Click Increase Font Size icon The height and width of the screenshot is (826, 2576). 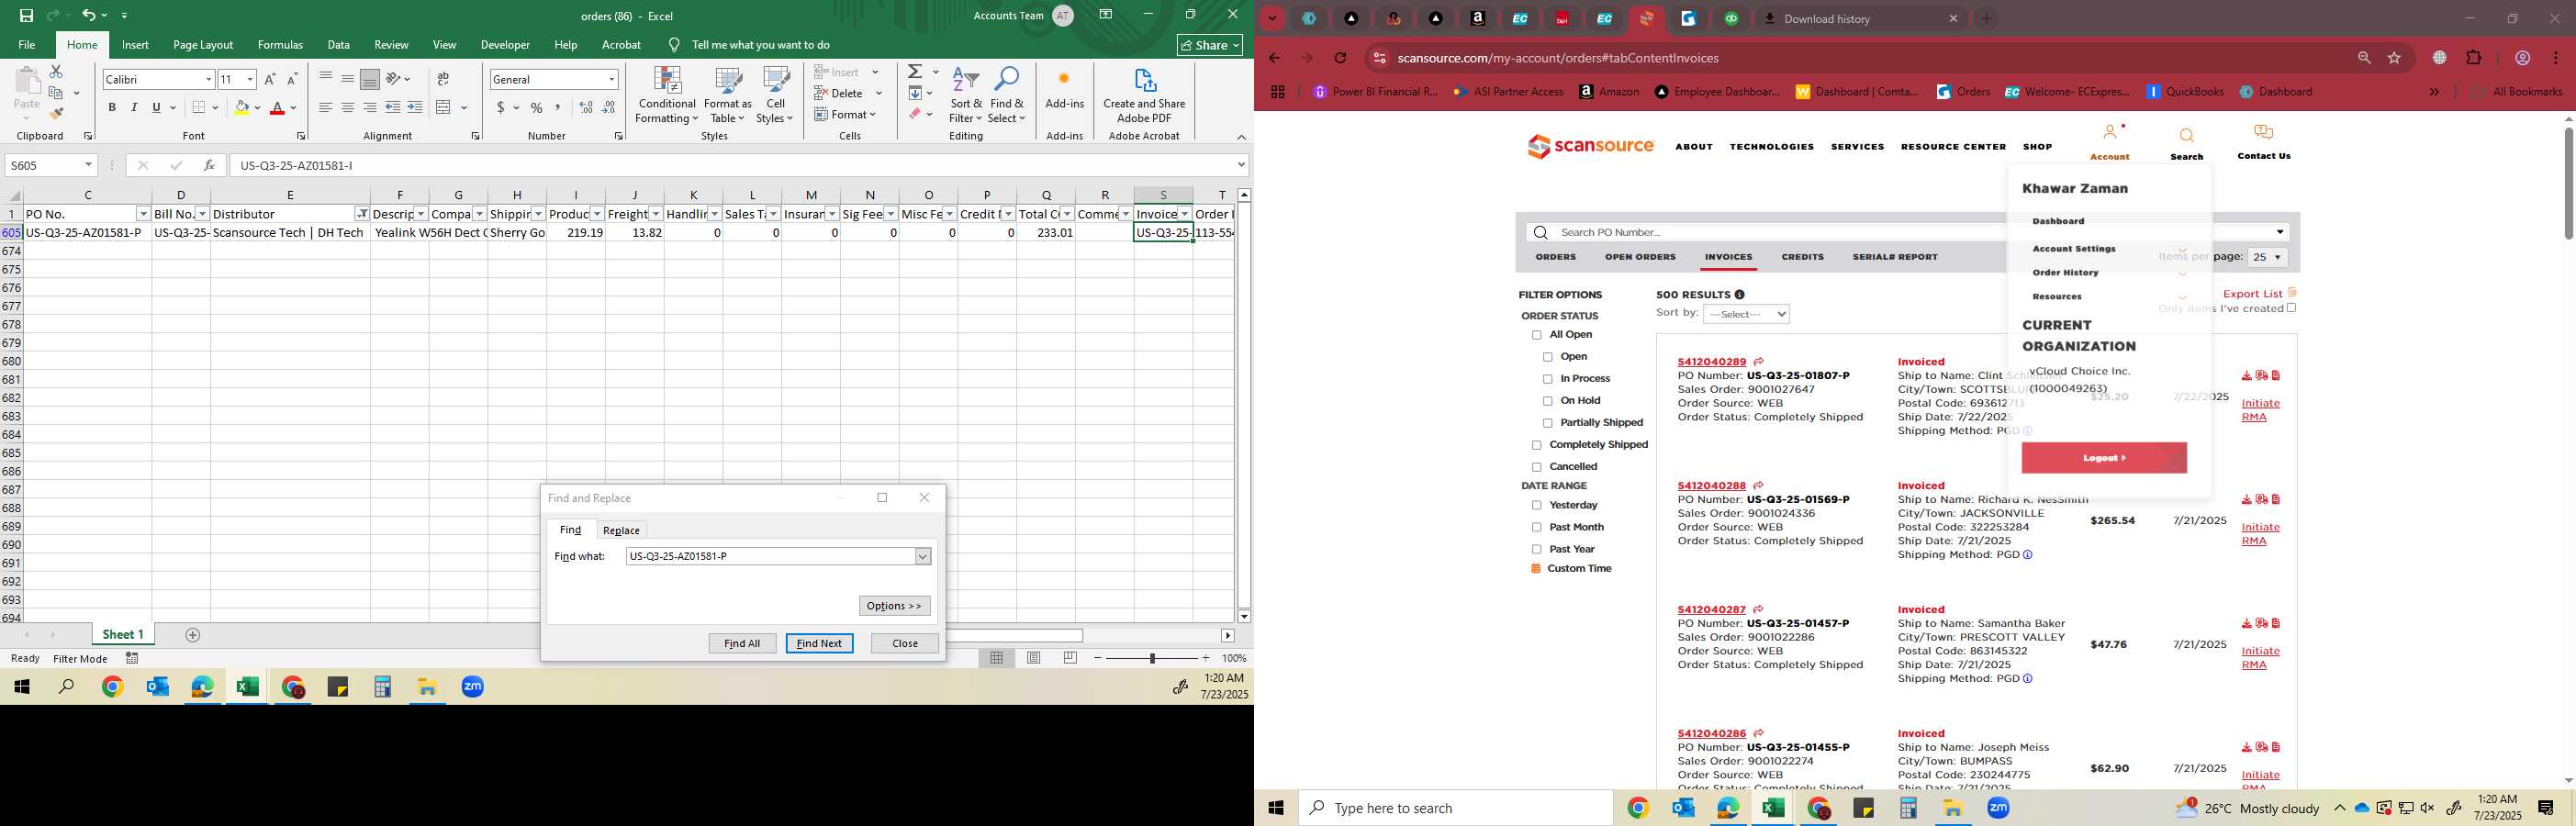click(270, 79)
